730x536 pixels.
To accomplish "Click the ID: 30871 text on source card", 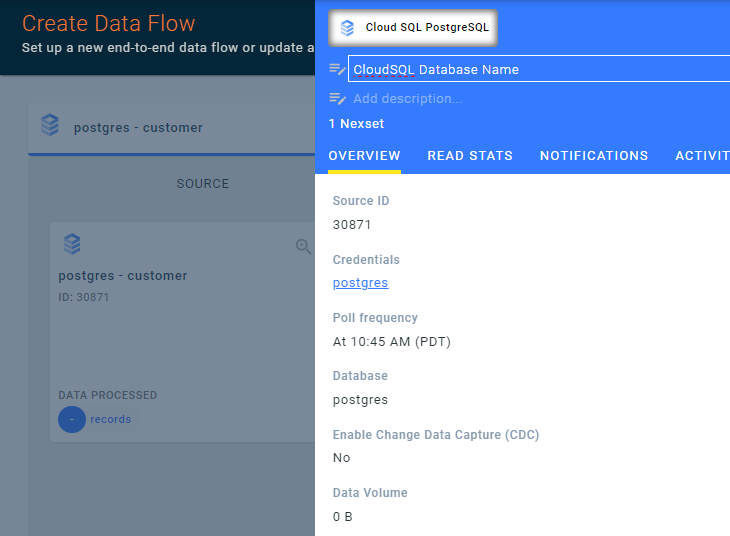I will coord(83,297).
